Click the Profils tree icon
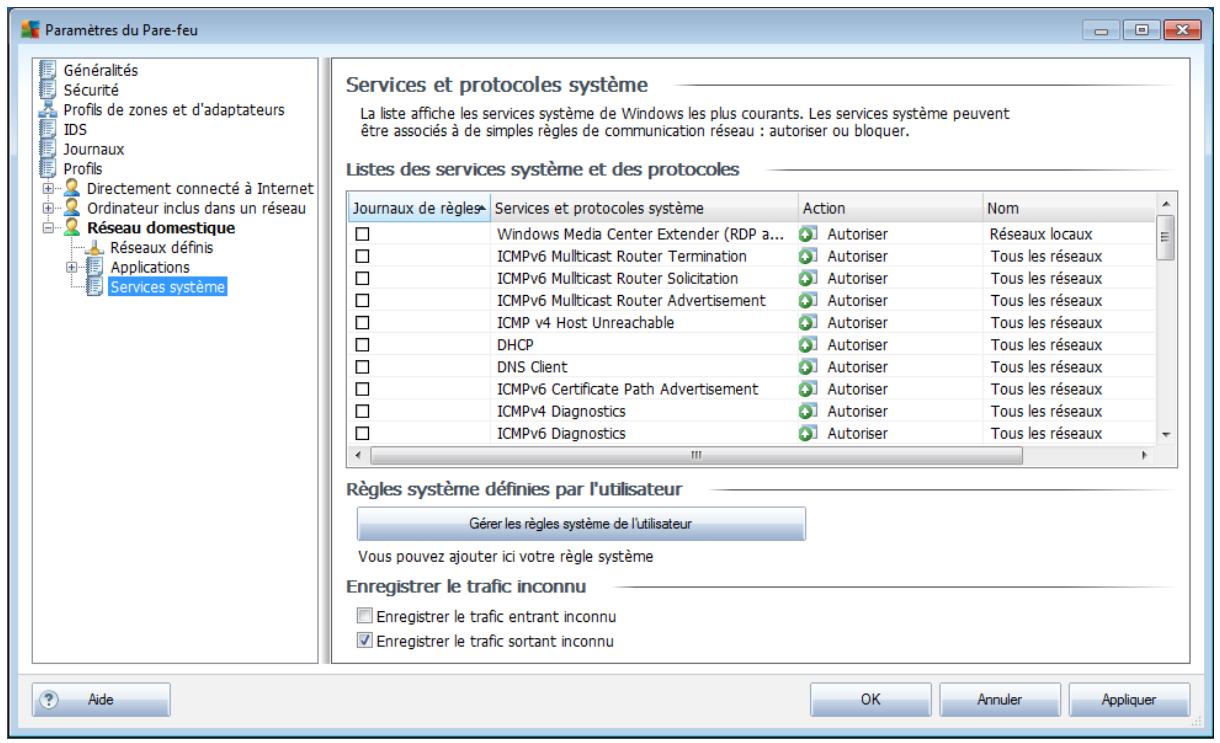Viewport: 1220px width, 743px height. click(x=49, y=169)
